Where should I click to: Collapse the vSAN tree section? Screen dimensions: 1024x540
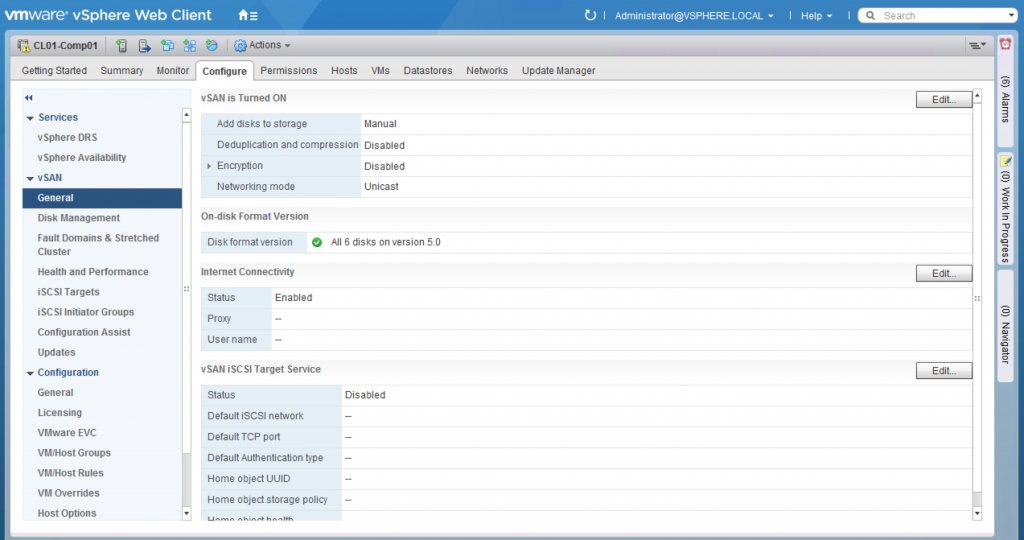tap(30, 178)
